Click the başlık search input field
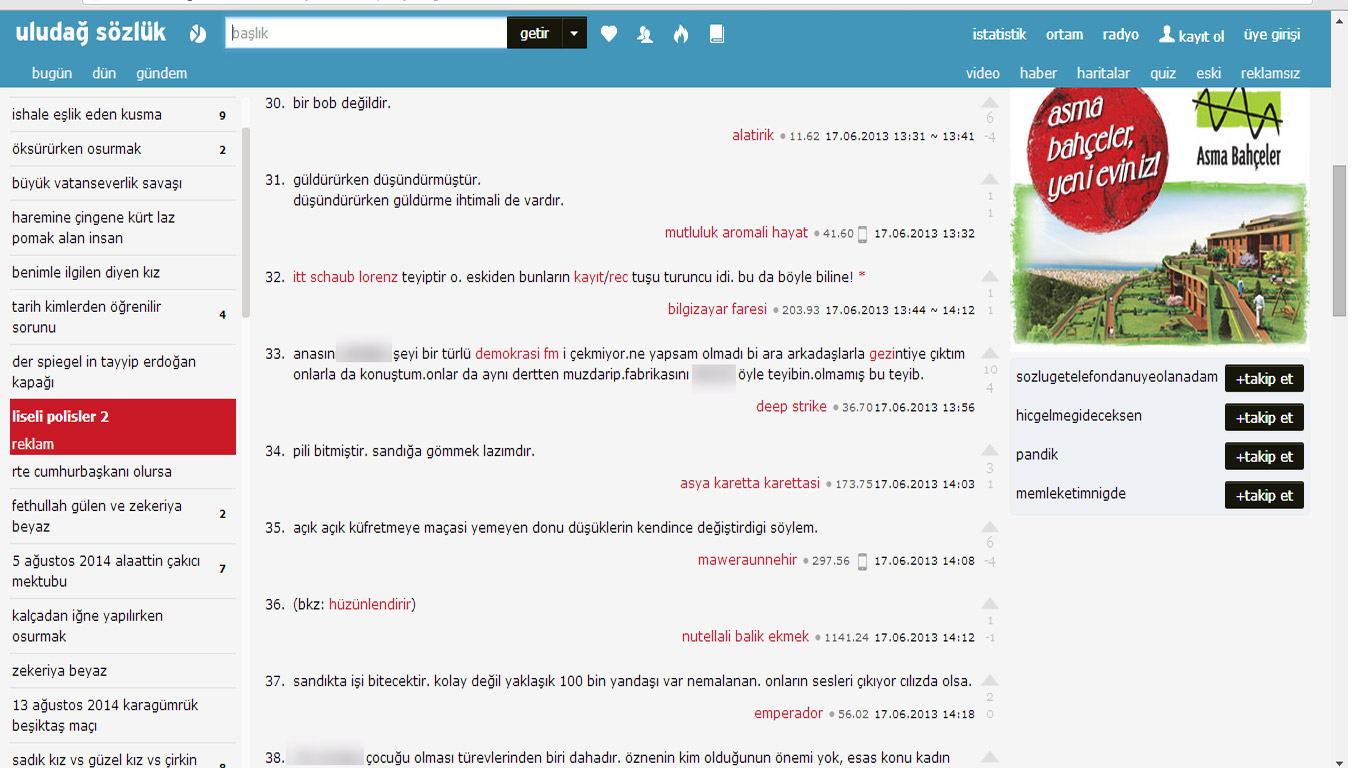 click(x=366, y=33)
